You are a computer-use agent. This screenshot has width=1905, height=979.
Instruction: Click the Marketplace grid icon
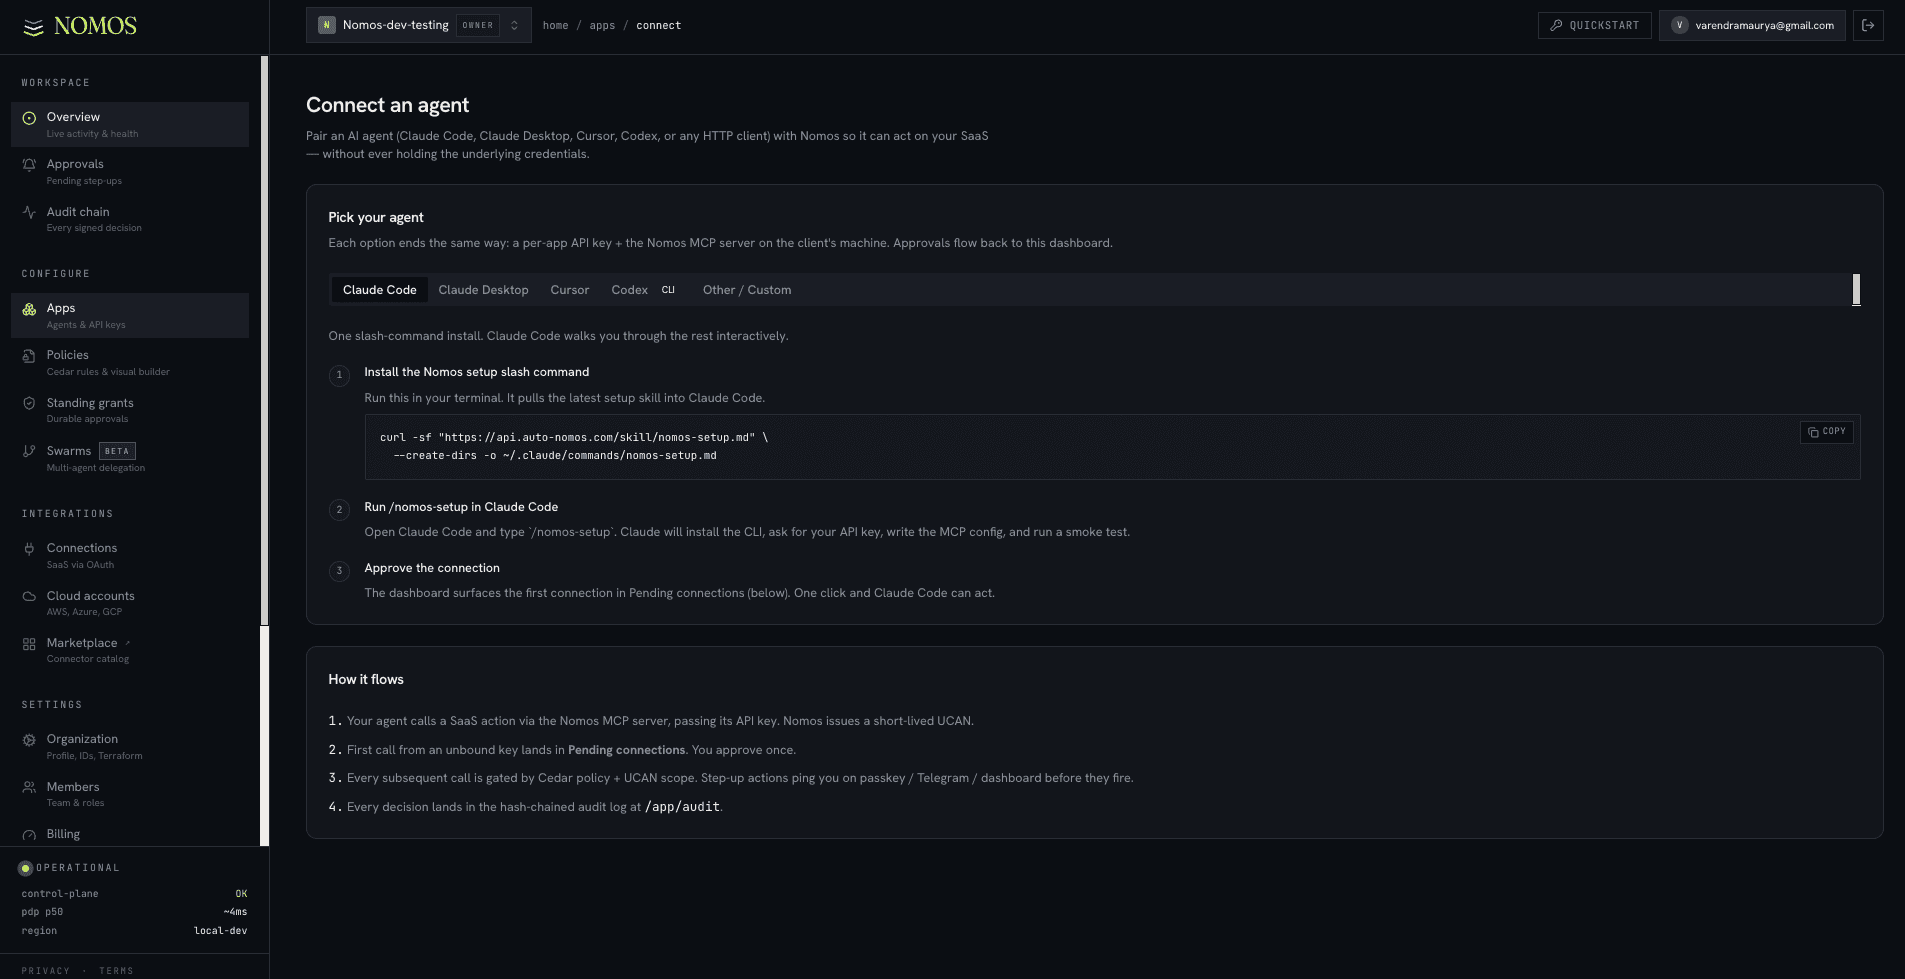[x=29, y=644]
